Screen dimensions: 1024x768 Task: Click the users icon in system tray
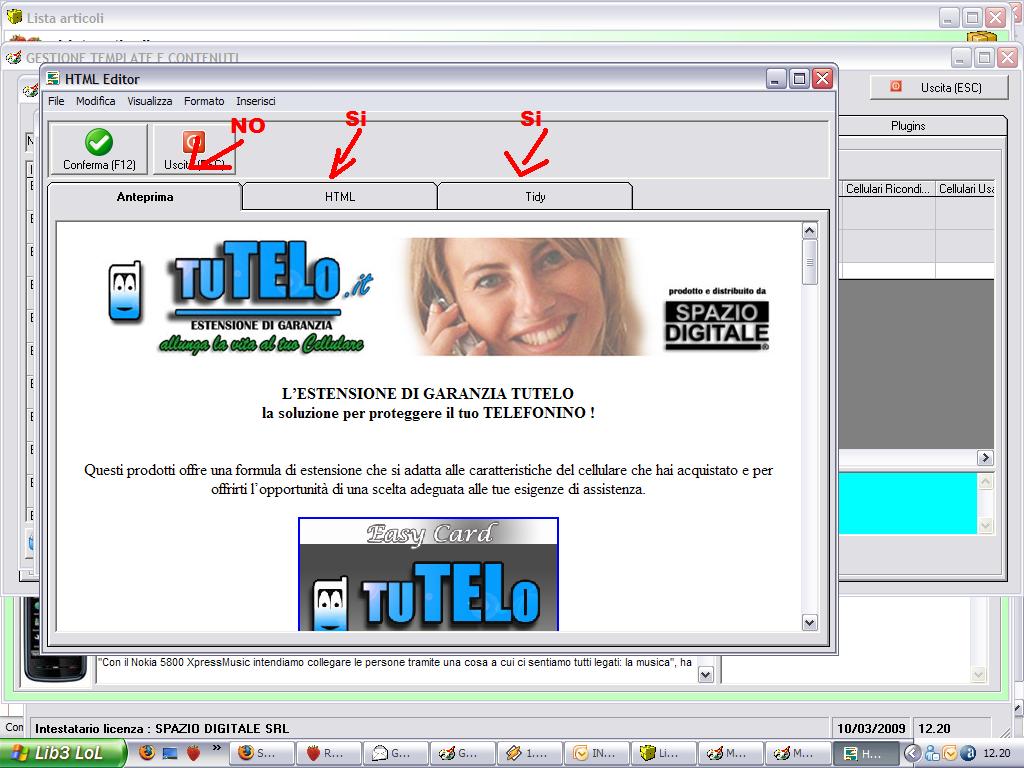[932, 753]
